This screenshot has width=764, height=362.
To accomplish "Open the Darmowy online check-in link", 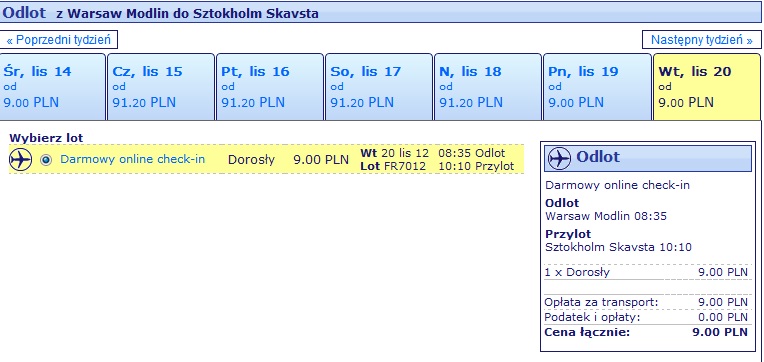I will (133, 159).
